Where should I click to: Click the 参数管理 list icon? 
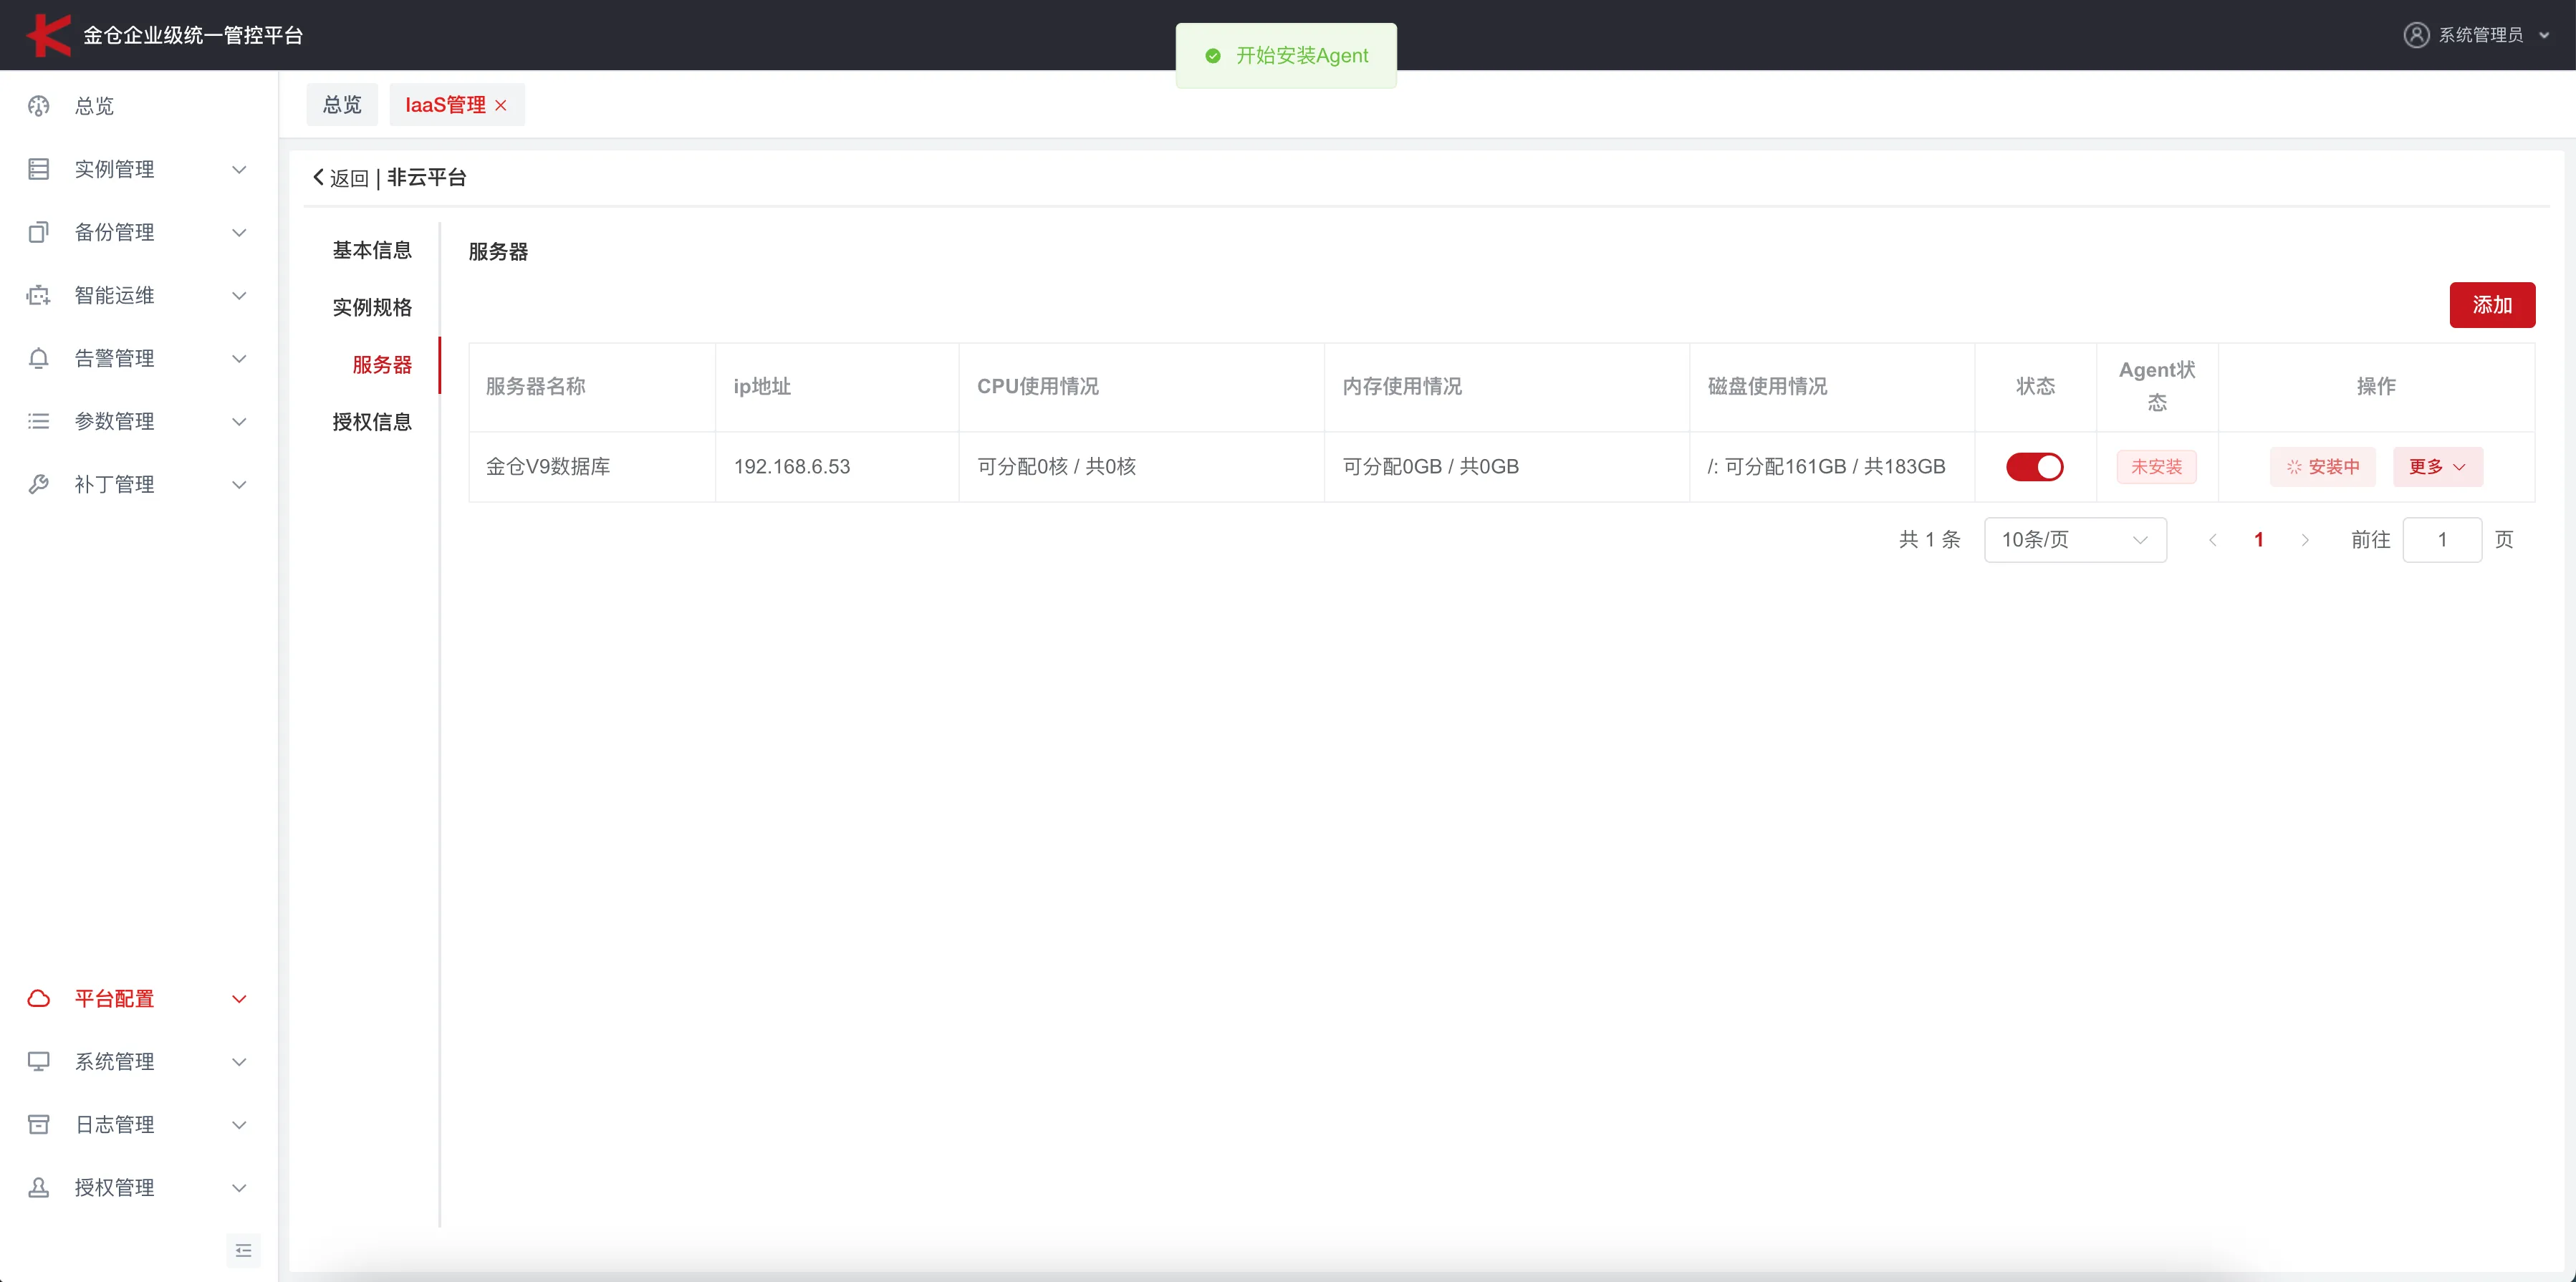[38, 420]
